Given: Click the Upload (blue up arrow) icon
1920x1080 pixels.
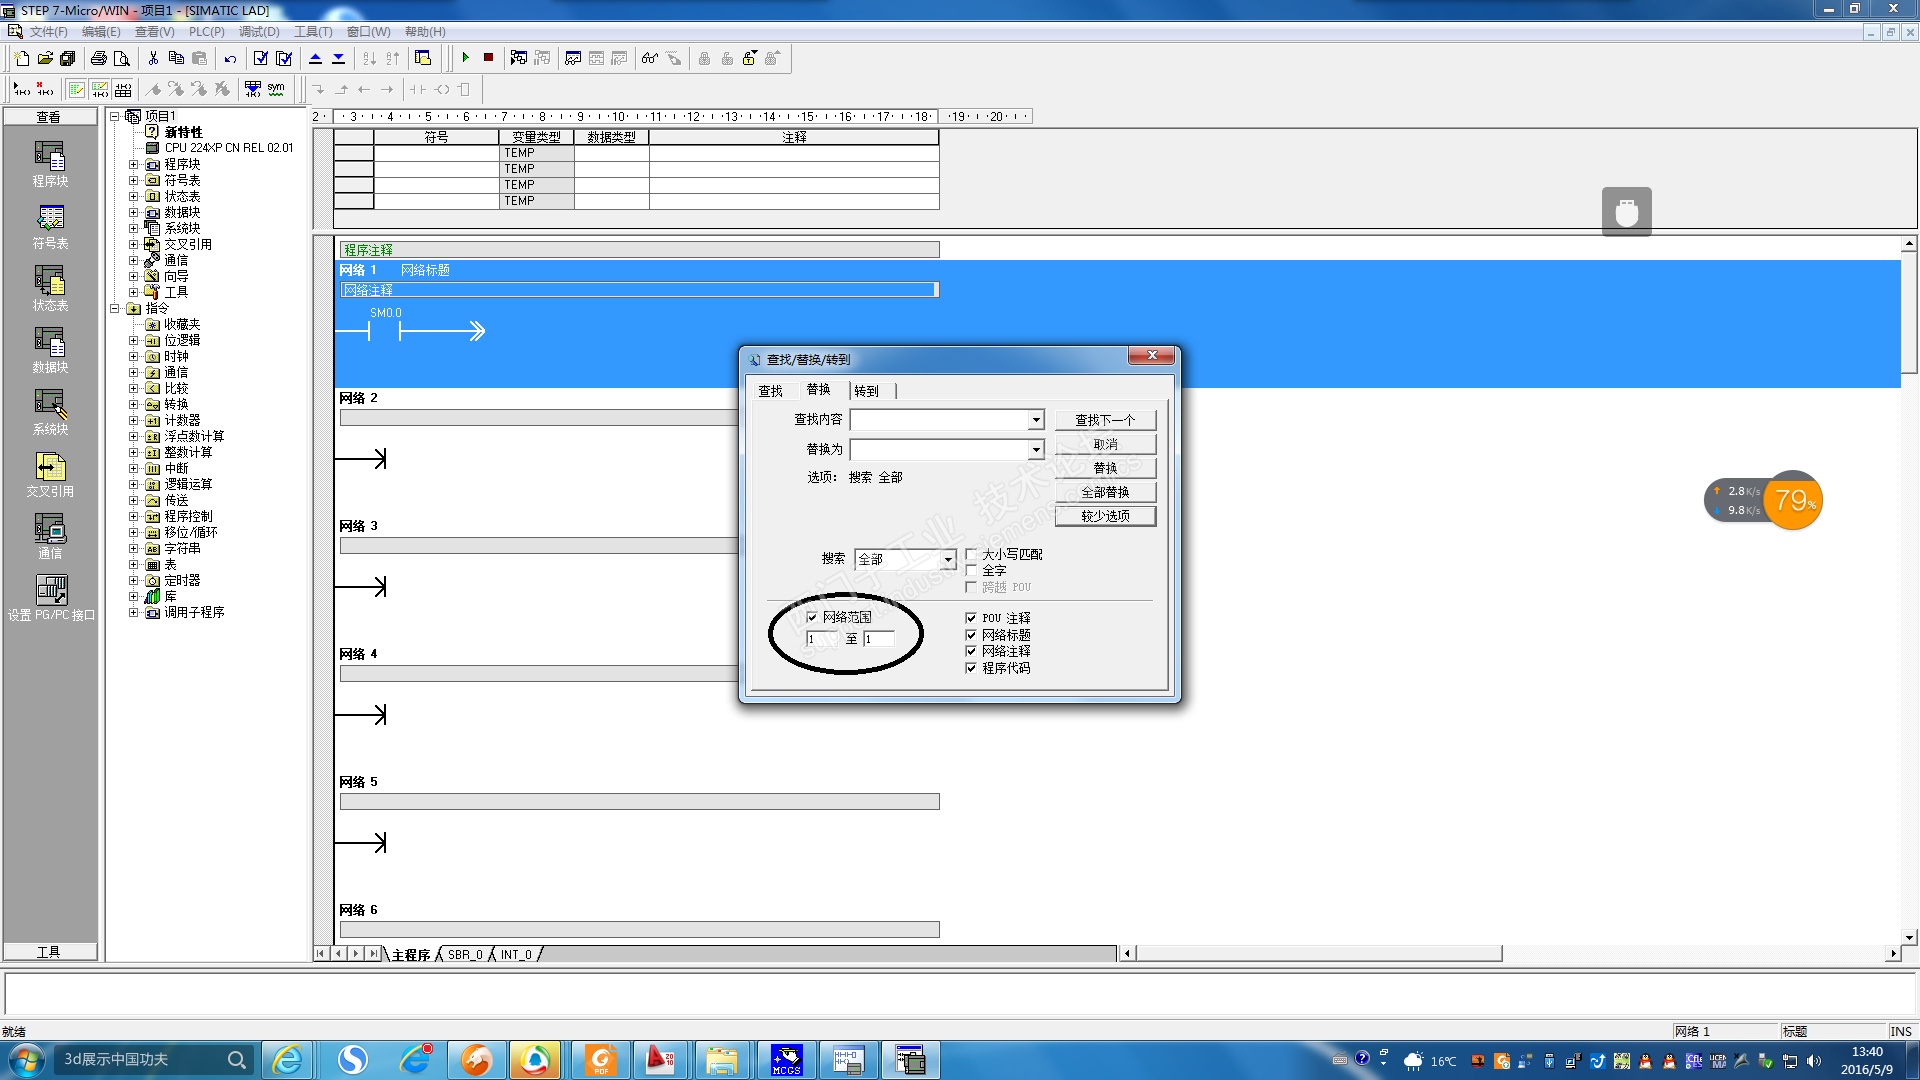Looking at the screenshot, I should (315, 58).
